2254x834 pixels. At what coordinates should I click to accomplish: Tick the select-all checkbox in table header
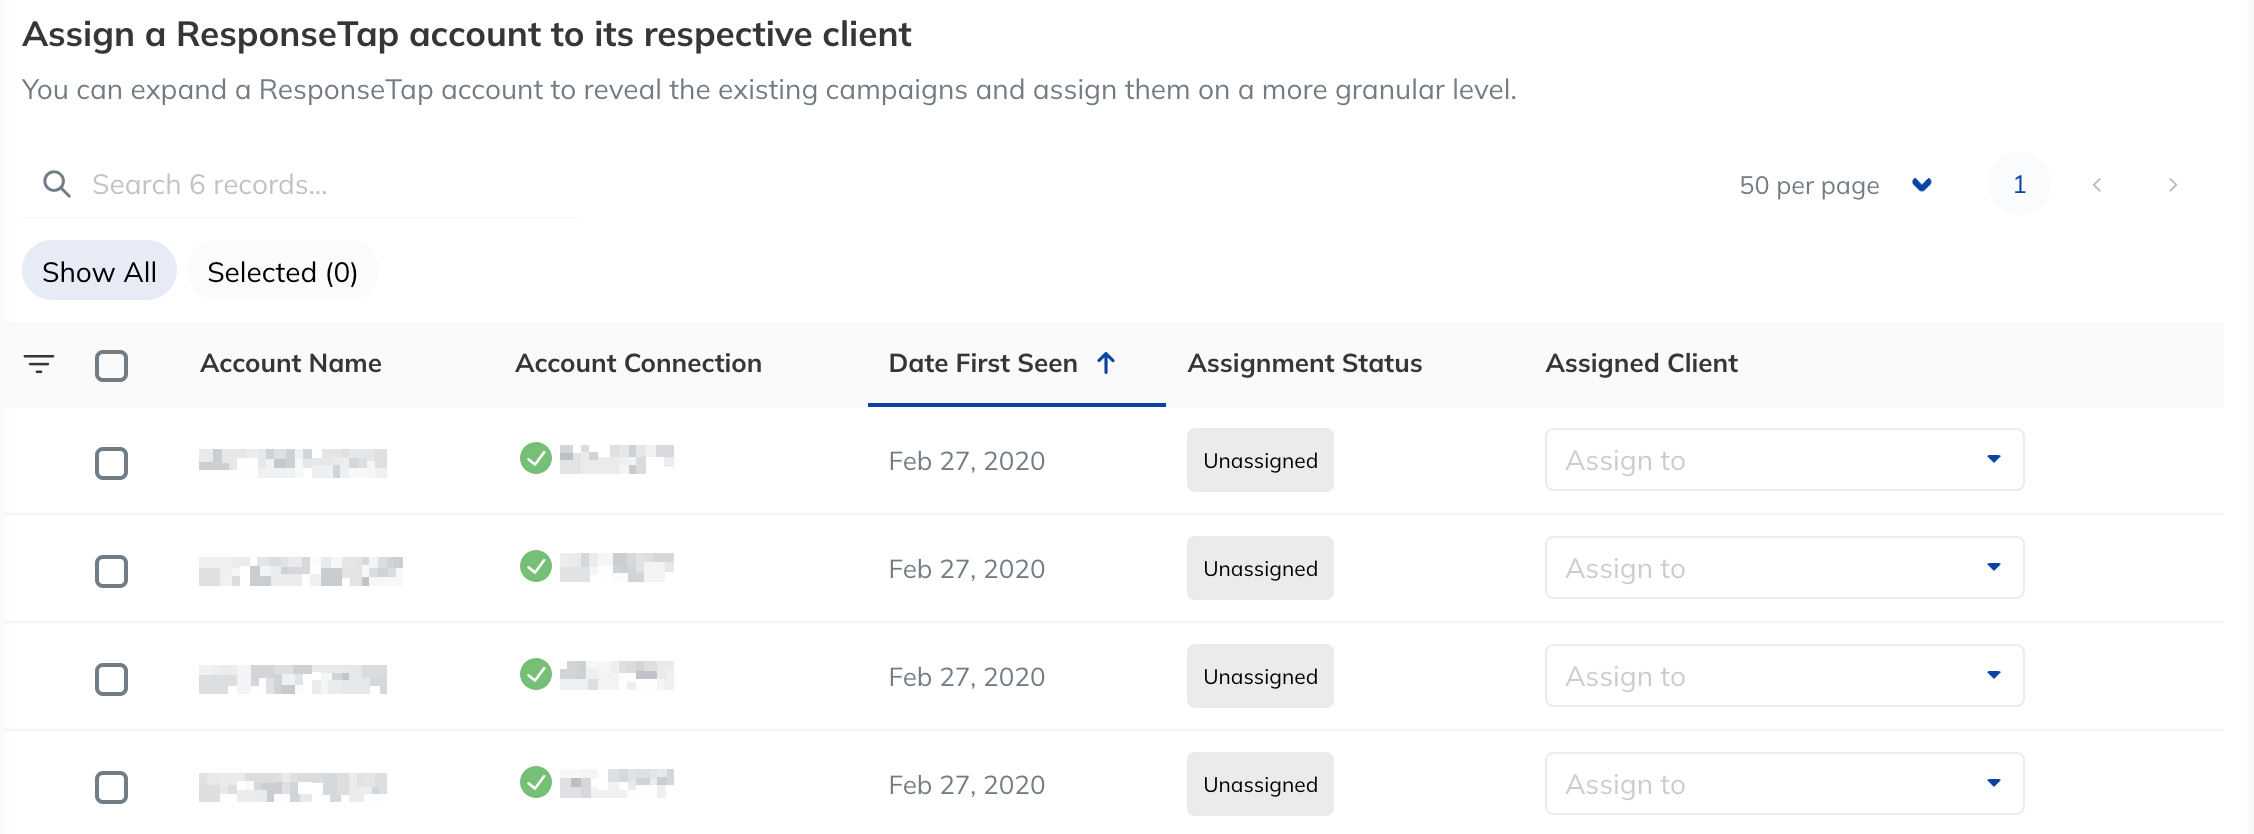coord(111,365)
